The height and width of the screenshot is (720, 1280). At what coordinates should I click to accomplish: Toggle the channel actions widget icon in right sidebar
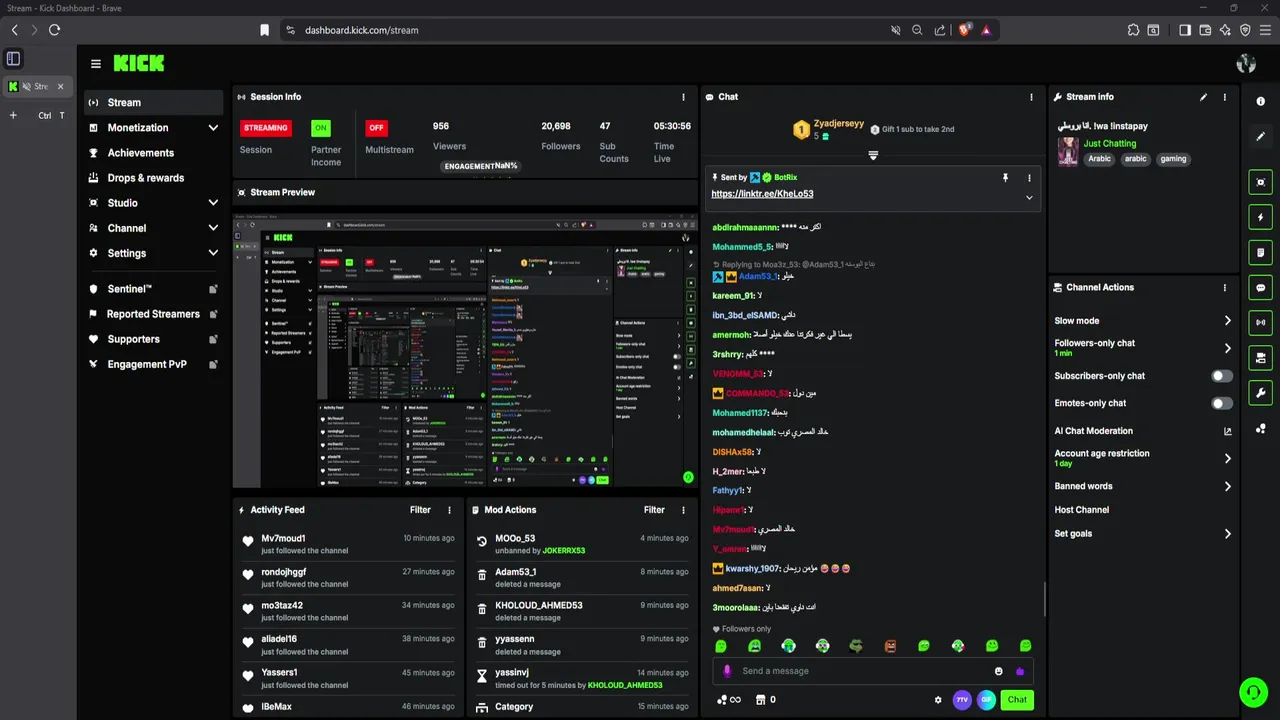pos(1261,358)
